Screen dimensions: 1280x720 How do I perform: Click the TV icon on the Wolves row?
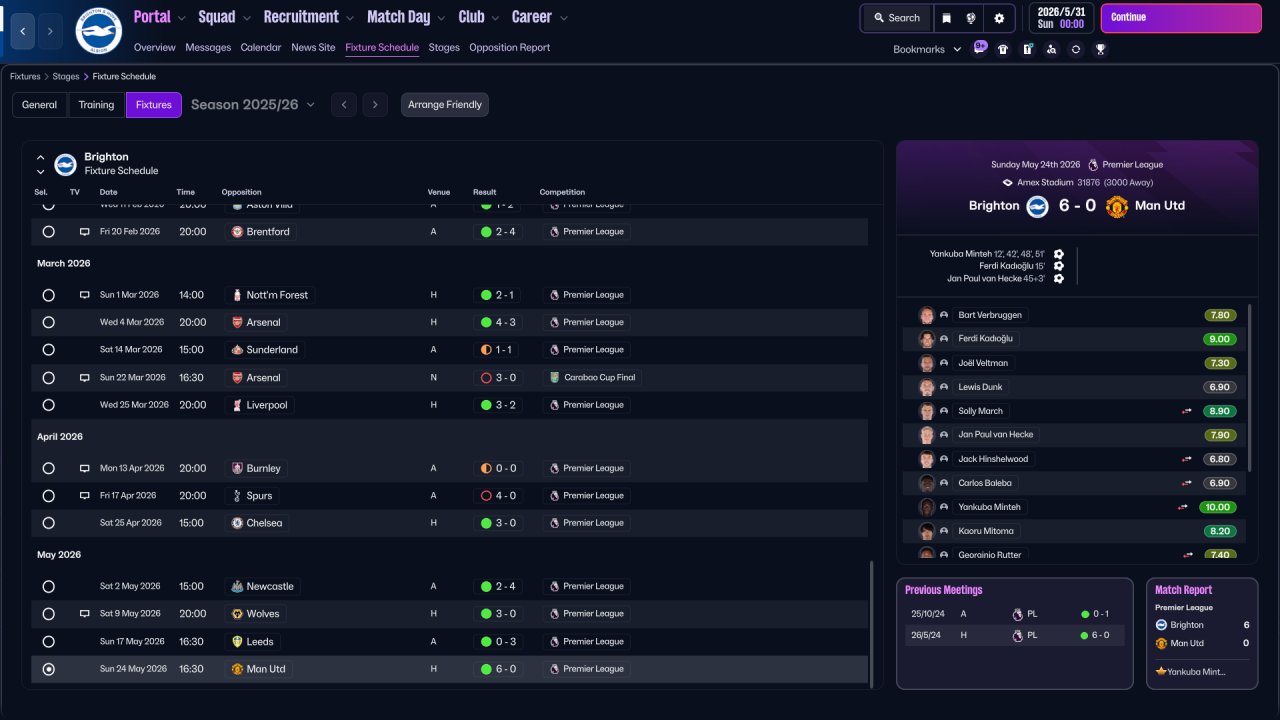[85, 614]
